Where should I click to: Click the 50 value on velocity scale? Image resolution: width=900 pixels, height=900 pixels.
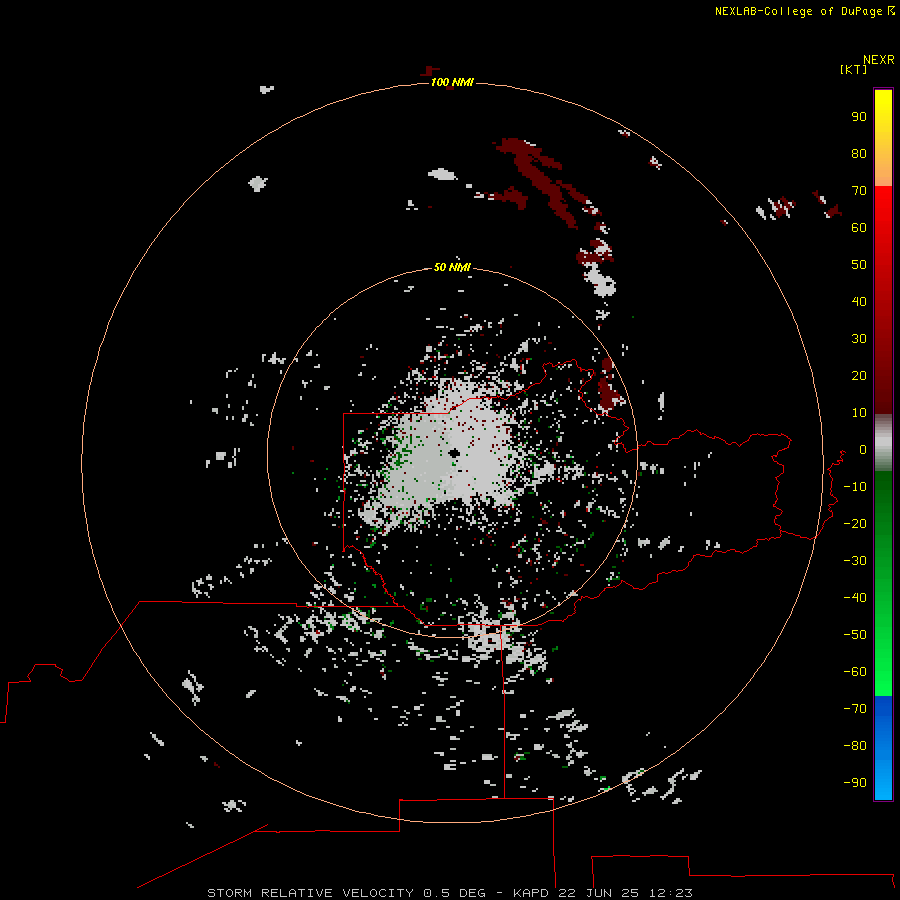859,264
